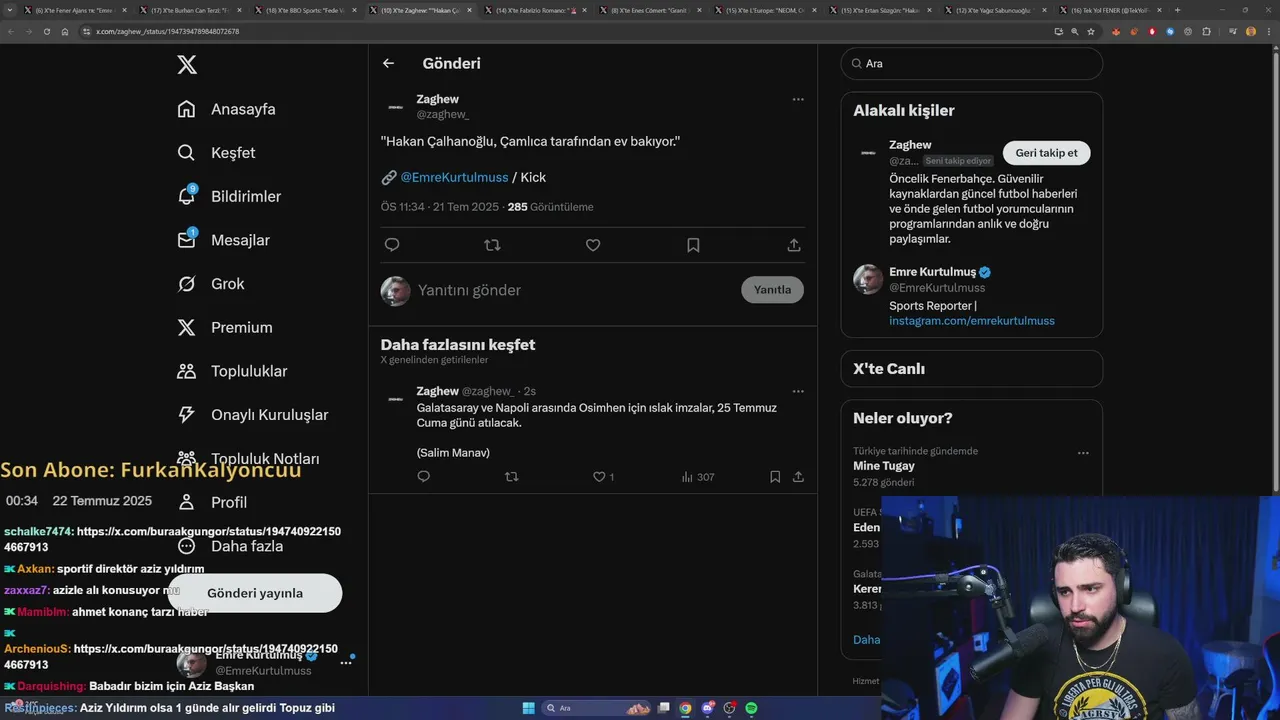This screenshot has width=1280, height=720.
Task: Open Chrome on taskbar
Action: 685,708
